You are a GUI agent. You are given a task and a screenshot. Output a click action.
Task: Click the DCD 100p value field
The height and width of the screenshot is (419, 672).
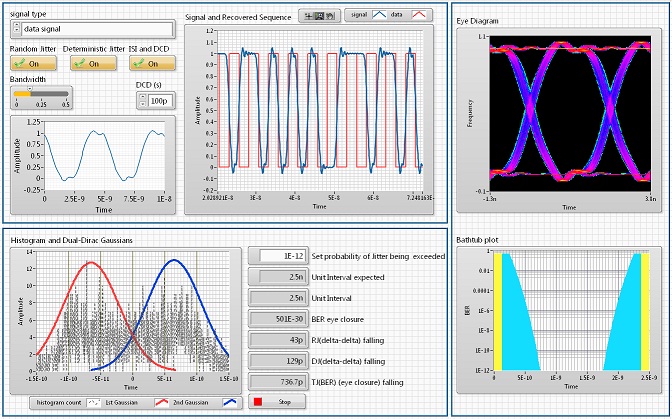point(161,100)
